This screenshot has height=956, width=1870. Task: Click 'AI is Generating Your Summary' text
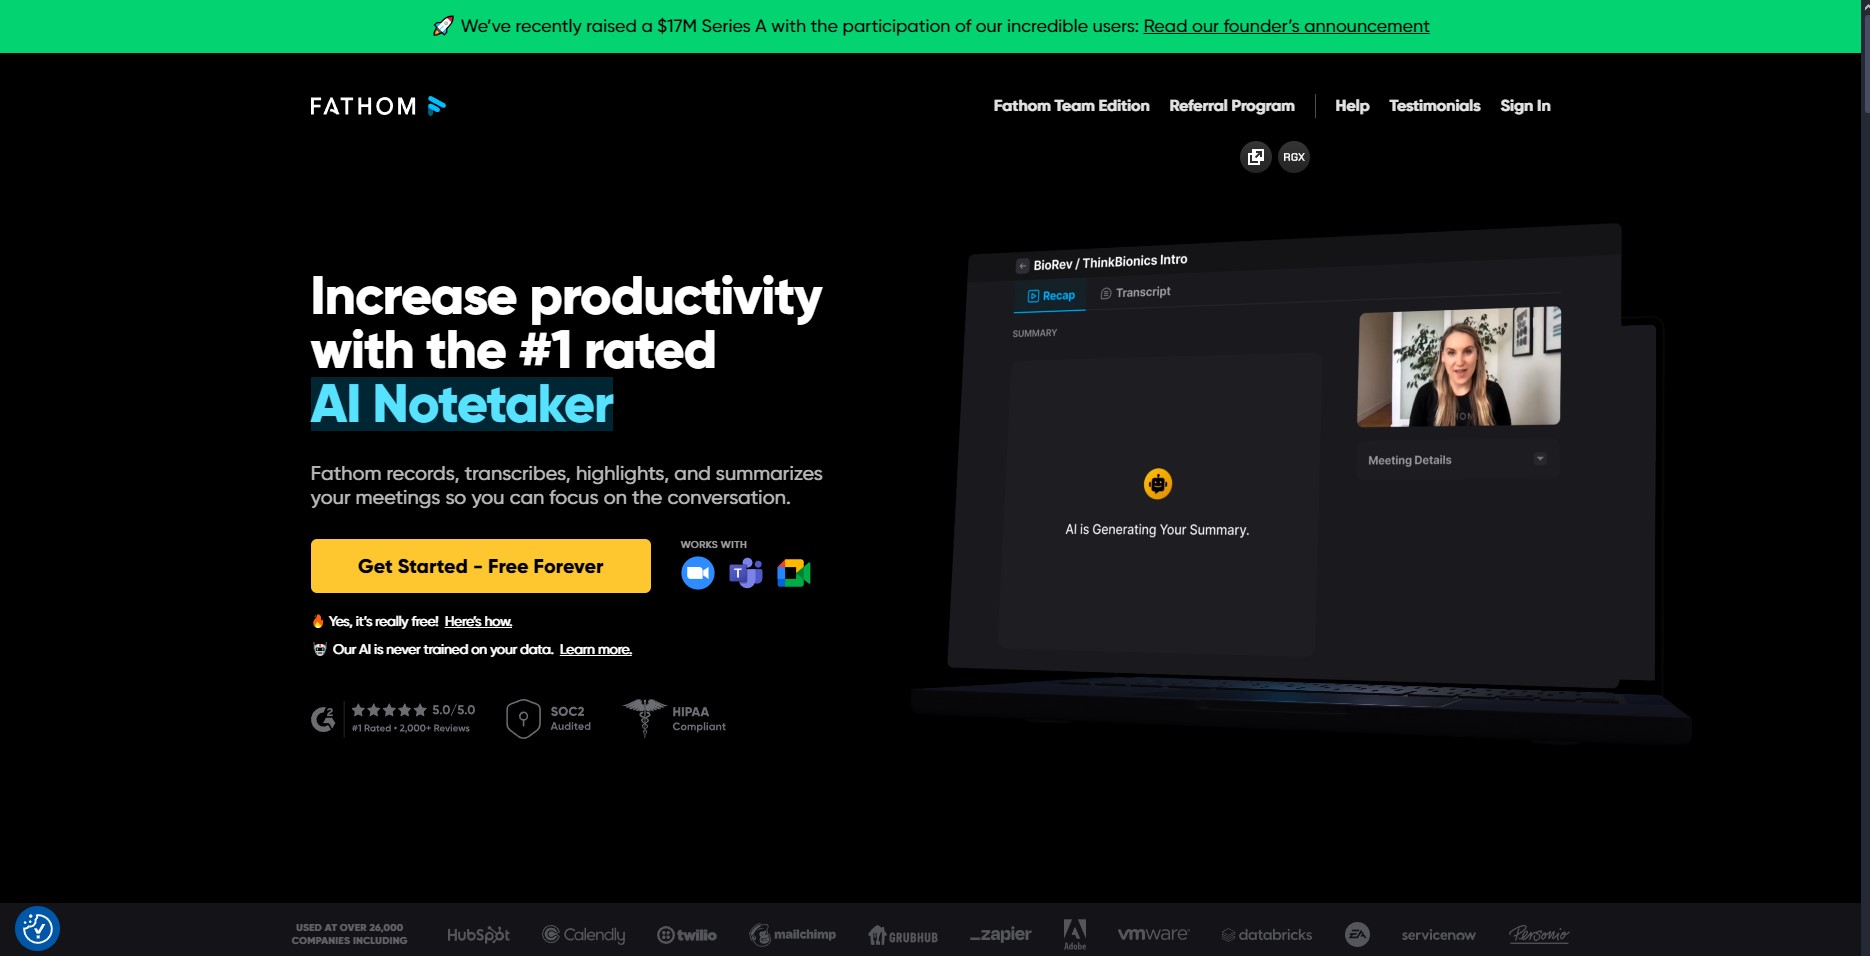coord(1157,530)
